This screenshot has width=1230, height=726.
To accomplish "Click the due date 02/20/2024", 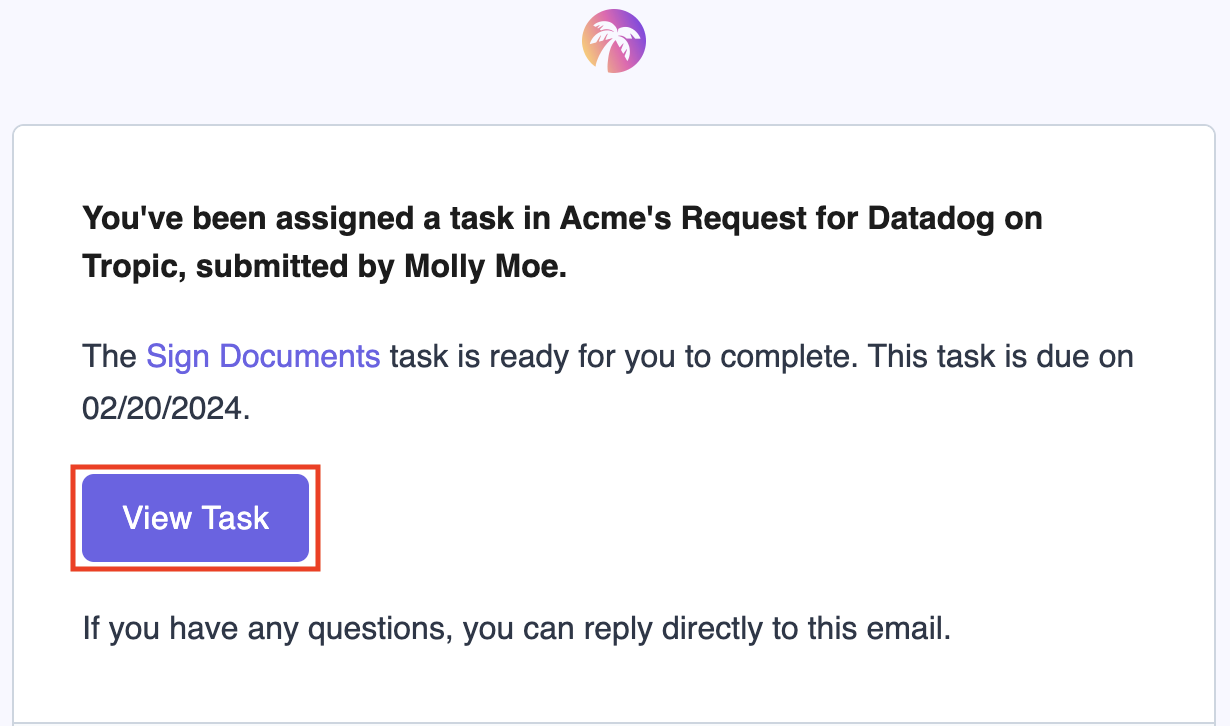I will click(x=166, y=408).
